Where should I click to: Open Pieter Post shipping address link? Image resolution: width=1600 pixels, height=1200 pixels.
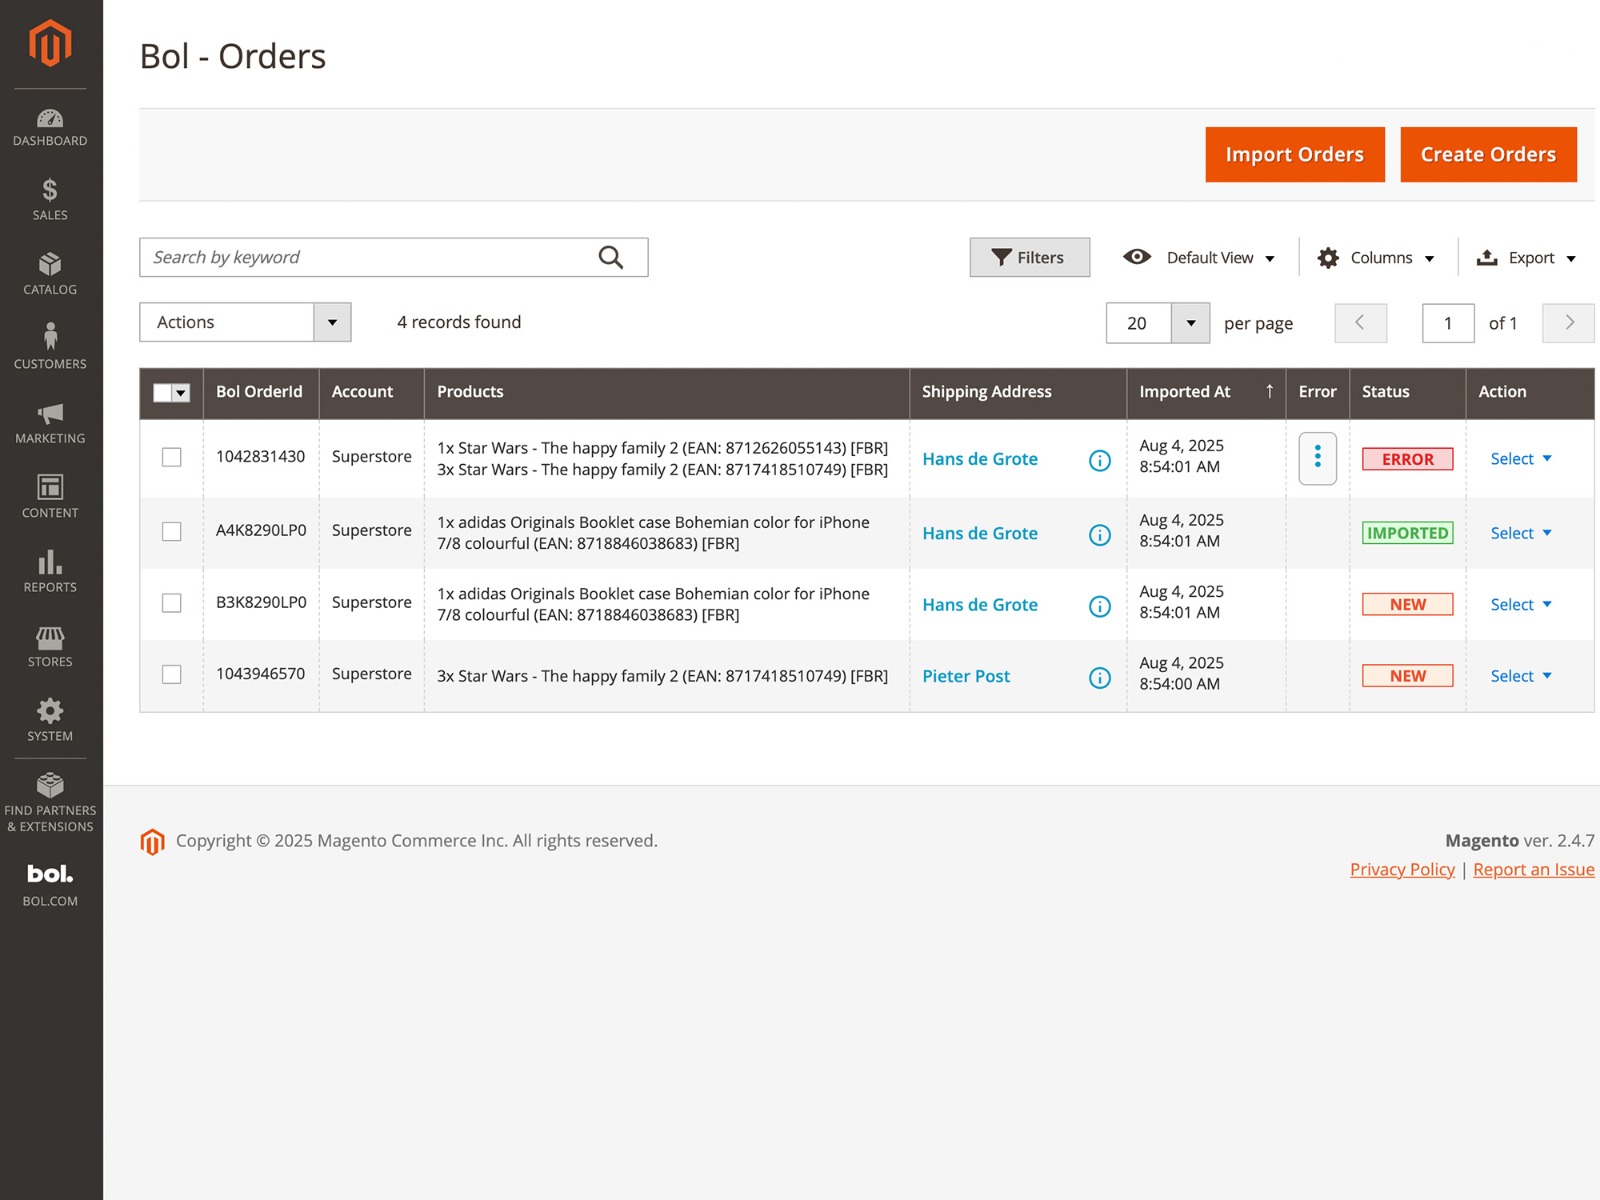[x=966, y=676]
